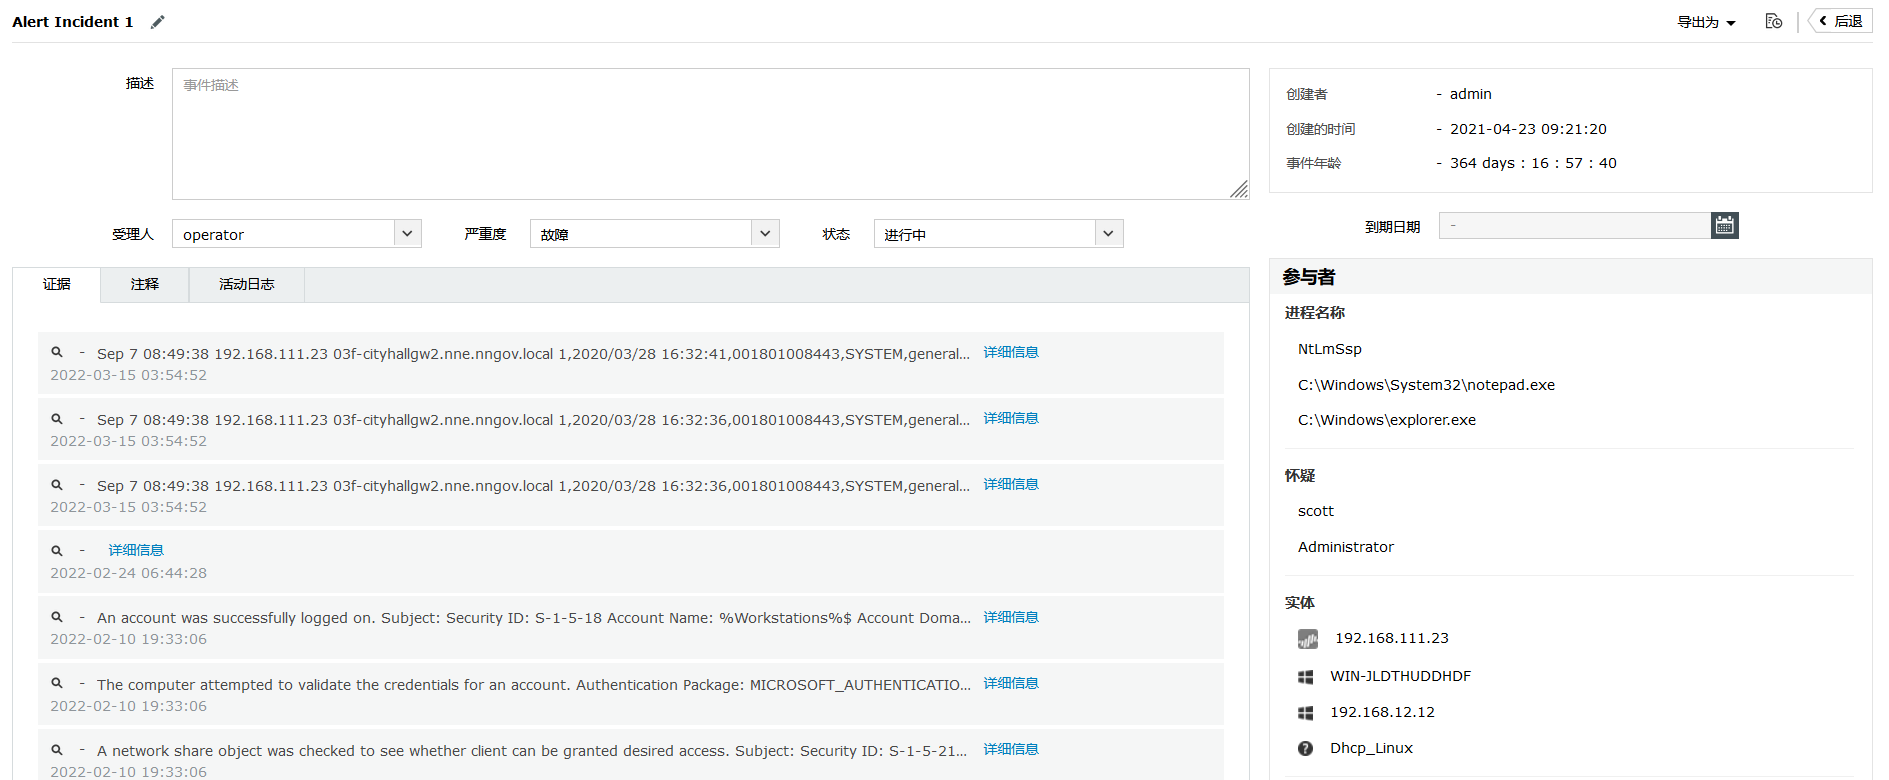Open 详细信息 link for the 16:32:41 log entry
The width and height of the screenshot is (1889, 780).
(x=1011, y=352)
